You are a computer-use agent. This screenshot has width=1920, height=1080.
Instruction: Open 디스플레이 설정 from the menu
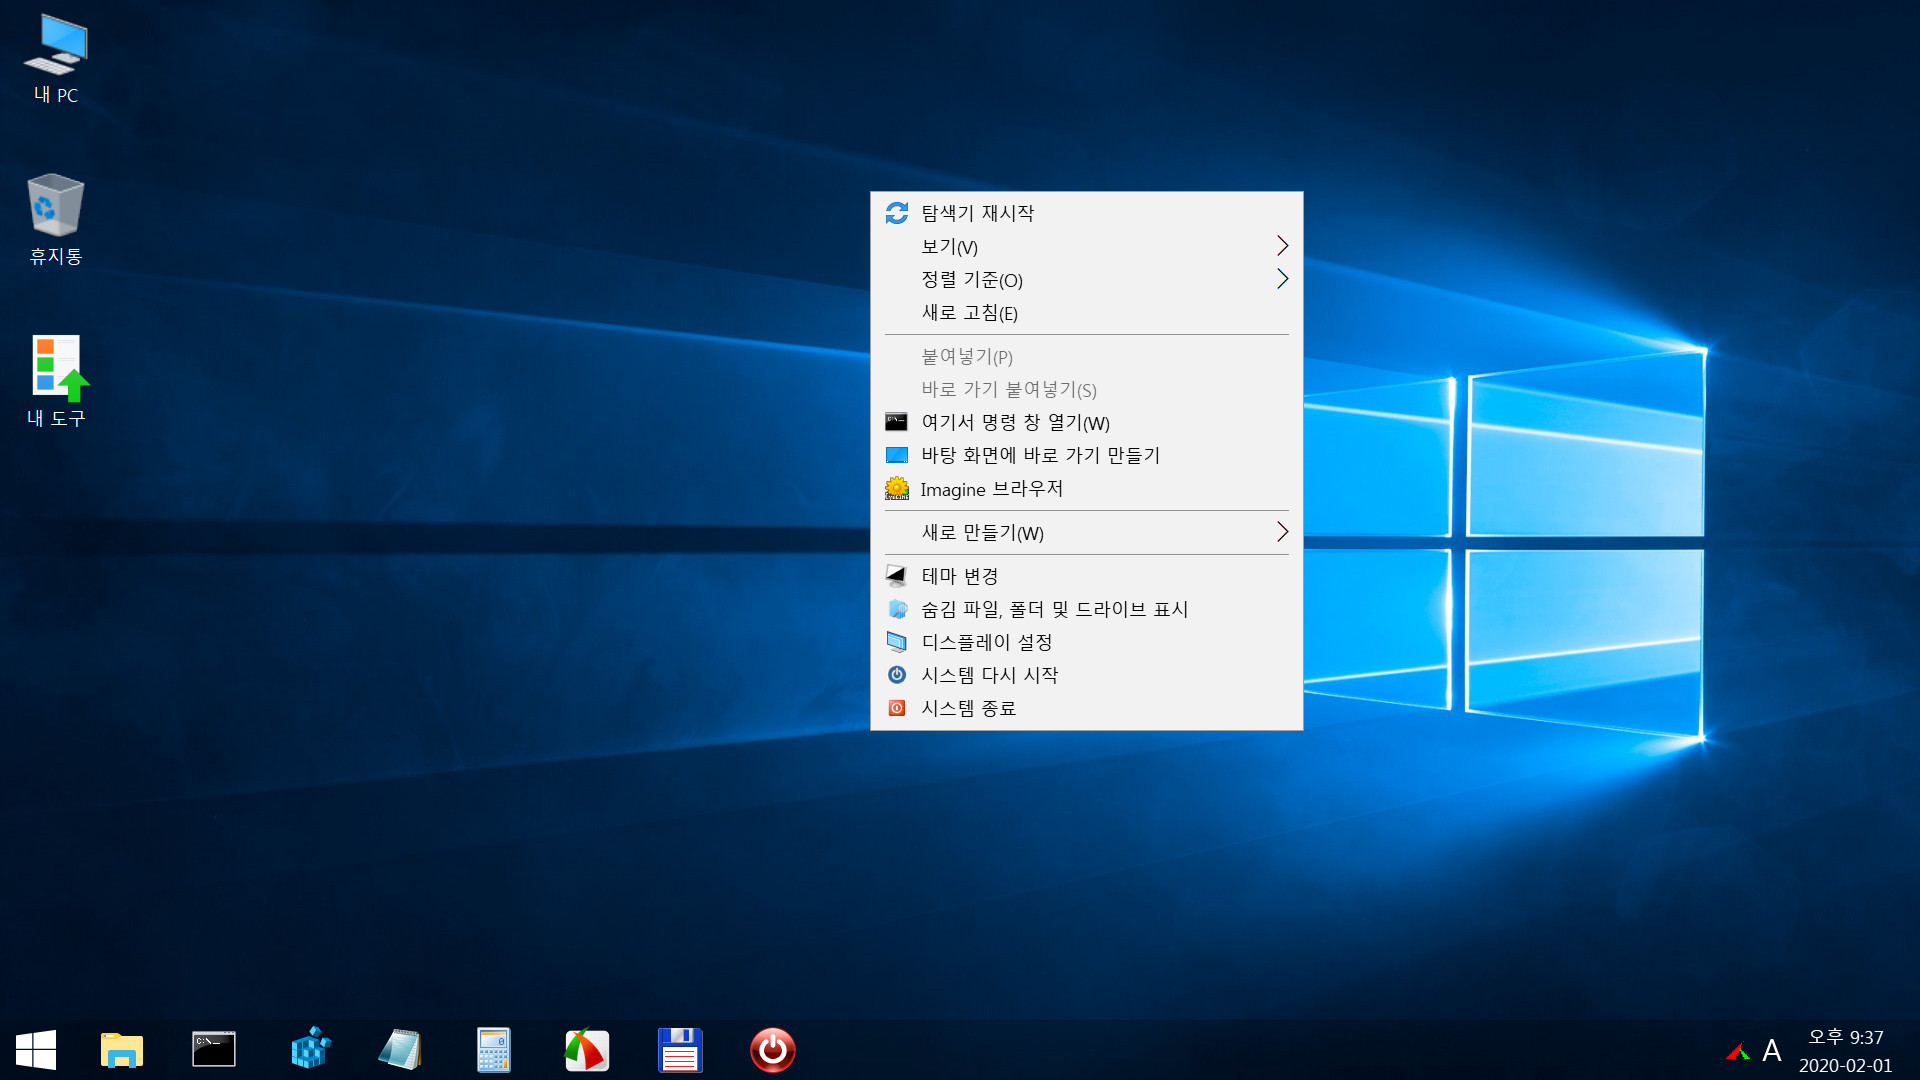coord(1087,642)
